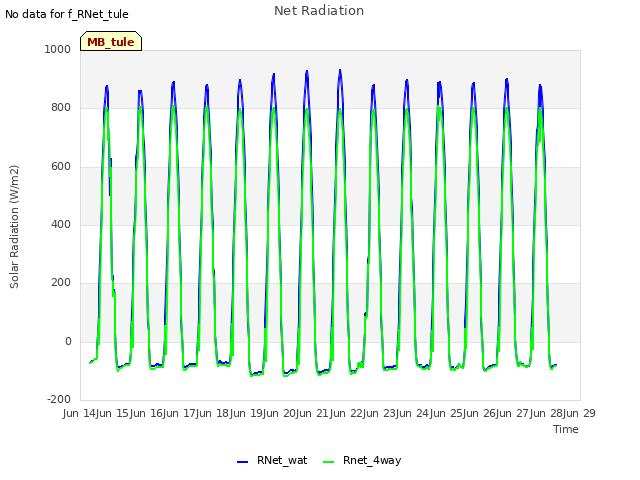Click the blue RNet_wat legend swatch
The width and height of the screenshot is (640, 480).
(x=242, y=462)
